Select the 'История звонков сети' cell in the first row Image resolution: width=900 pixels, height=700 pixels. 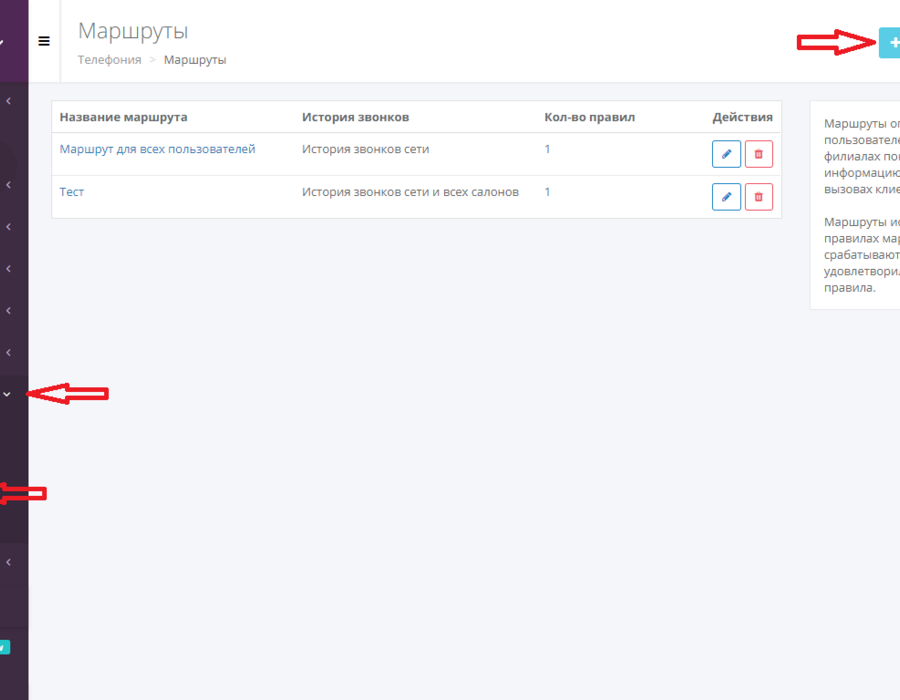pos(366,149)
